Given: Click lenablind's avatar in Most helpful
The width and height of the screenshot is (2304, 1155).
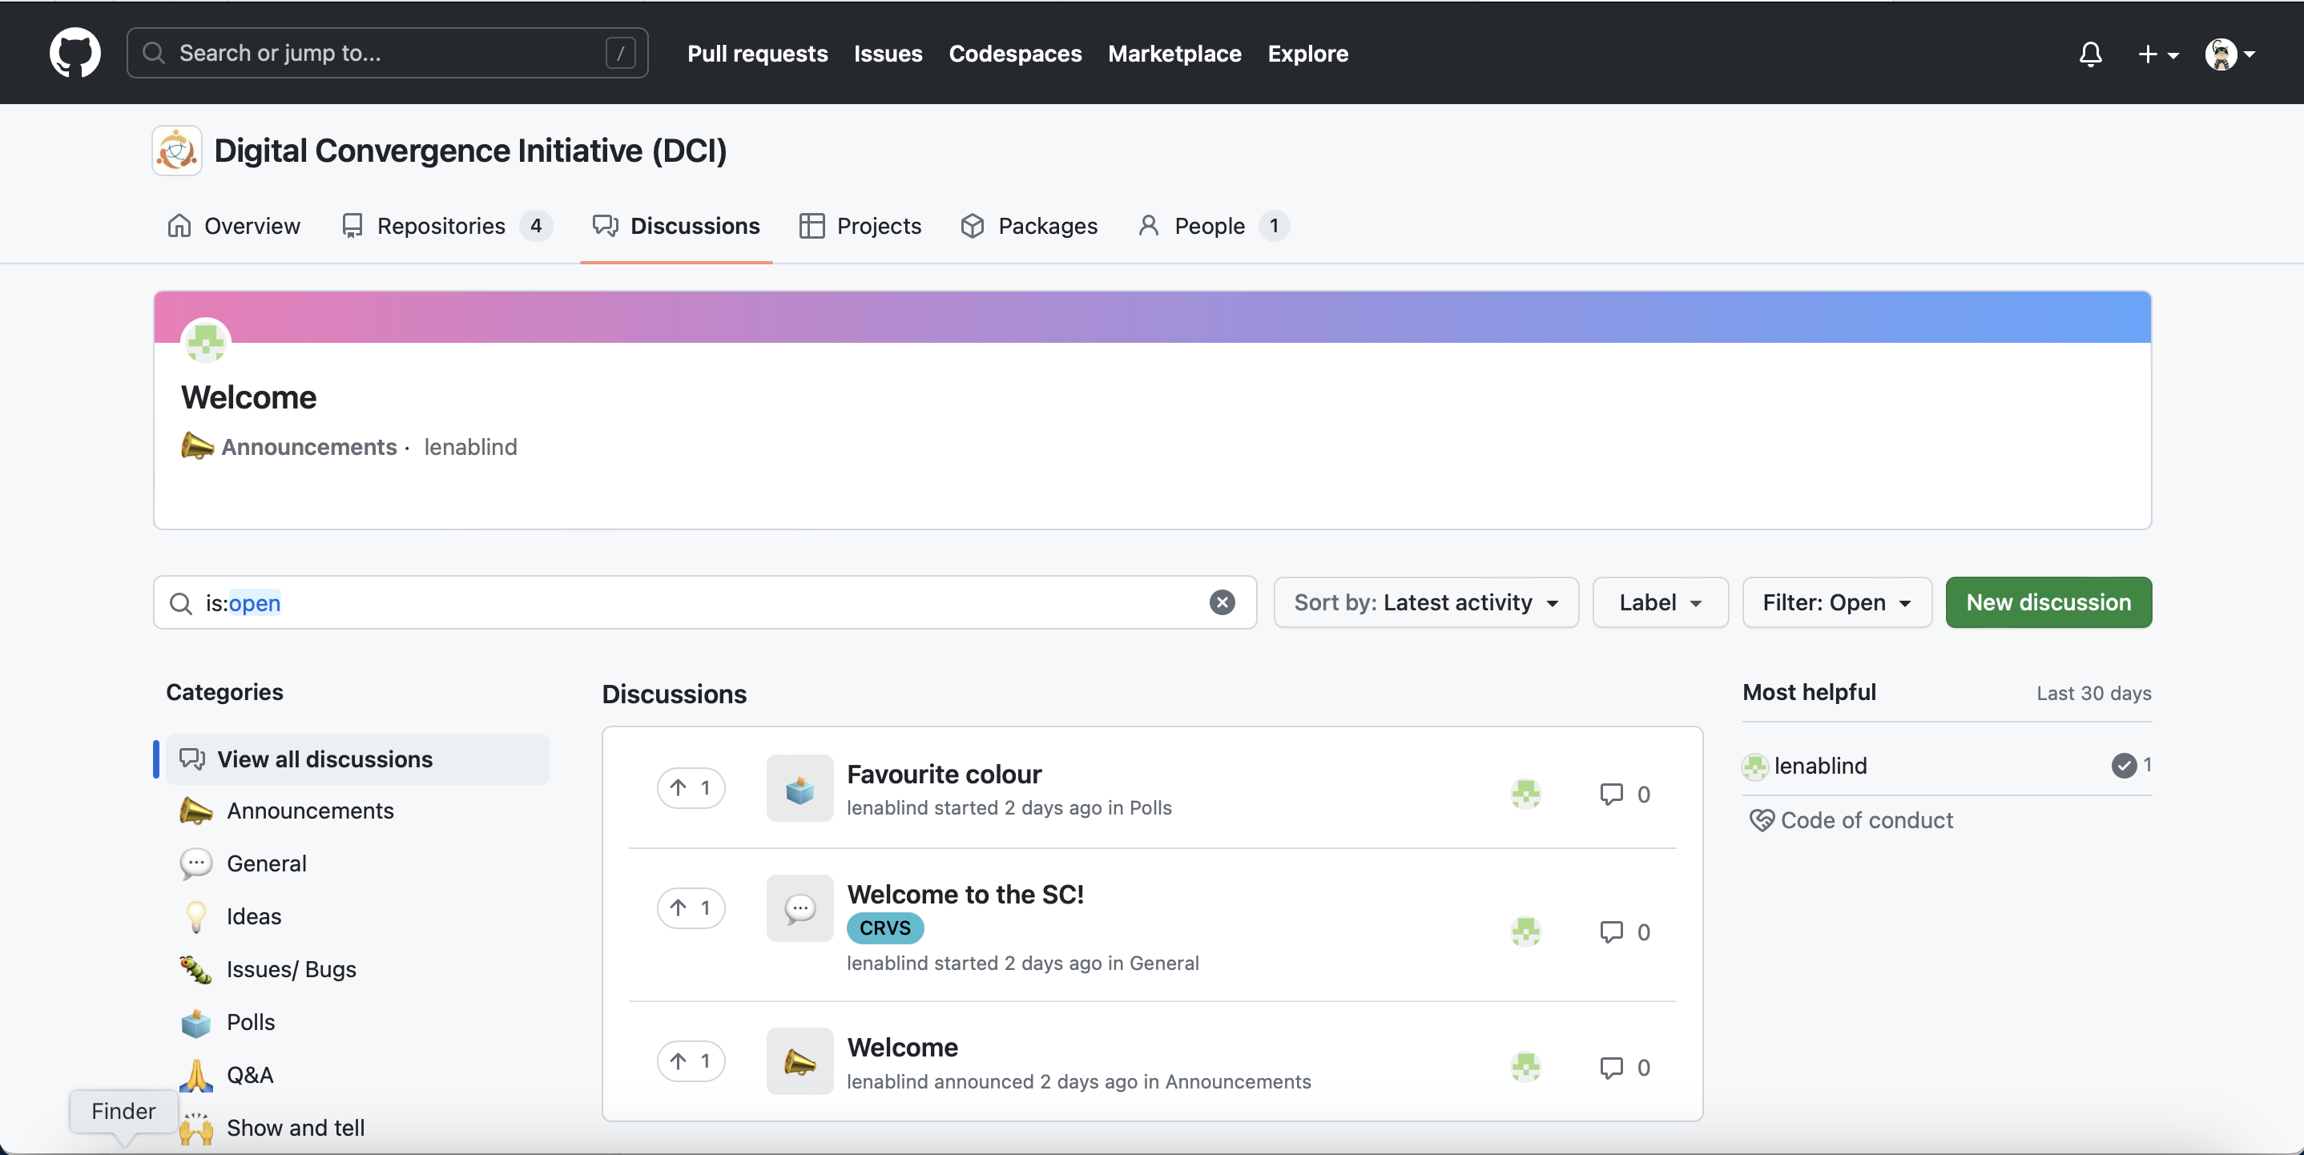Looking at the screenshot, I should point(1755,766).
